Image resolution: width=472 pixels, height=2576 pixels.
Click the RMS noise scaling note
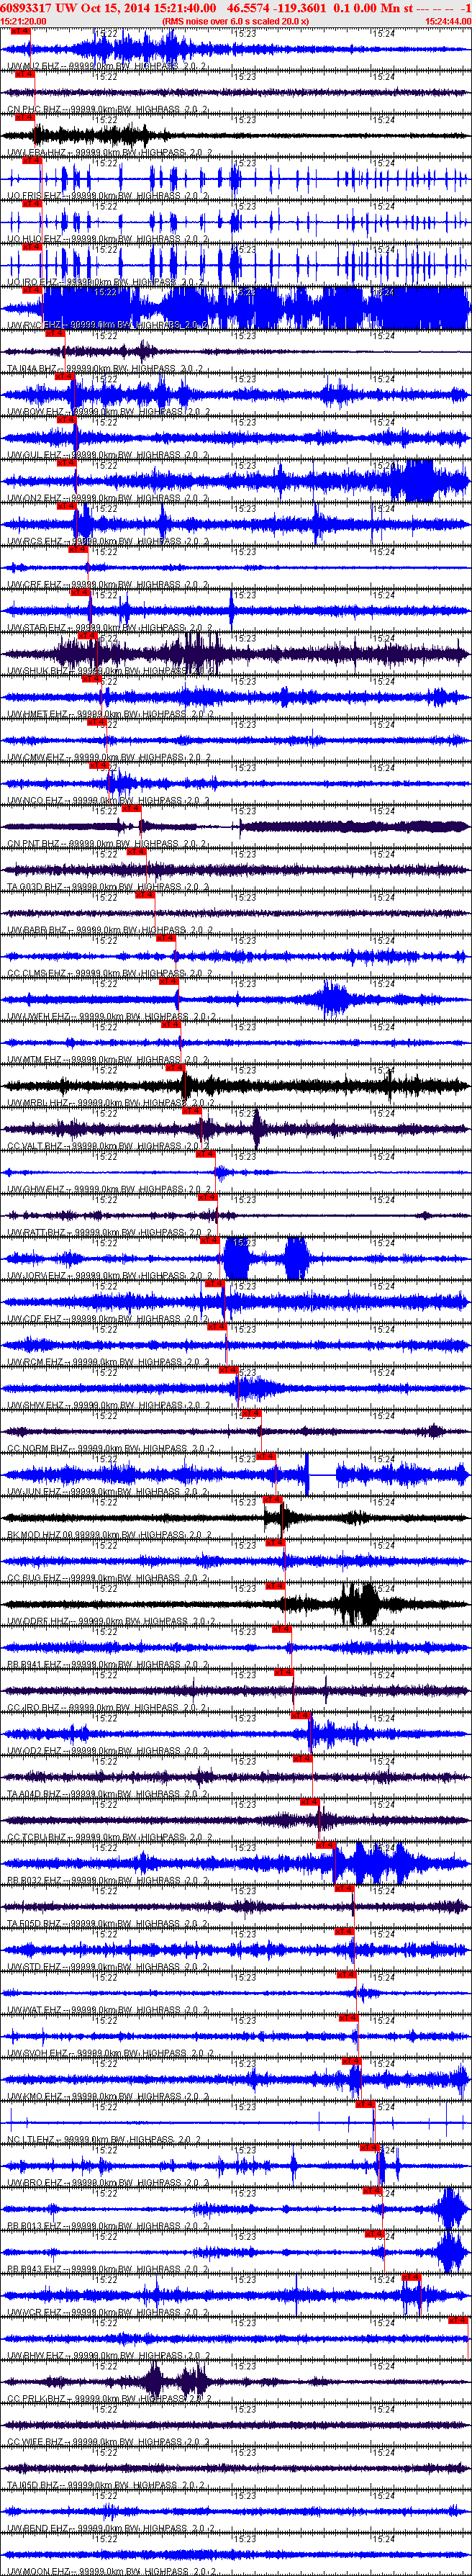click(x=235, y=21)
